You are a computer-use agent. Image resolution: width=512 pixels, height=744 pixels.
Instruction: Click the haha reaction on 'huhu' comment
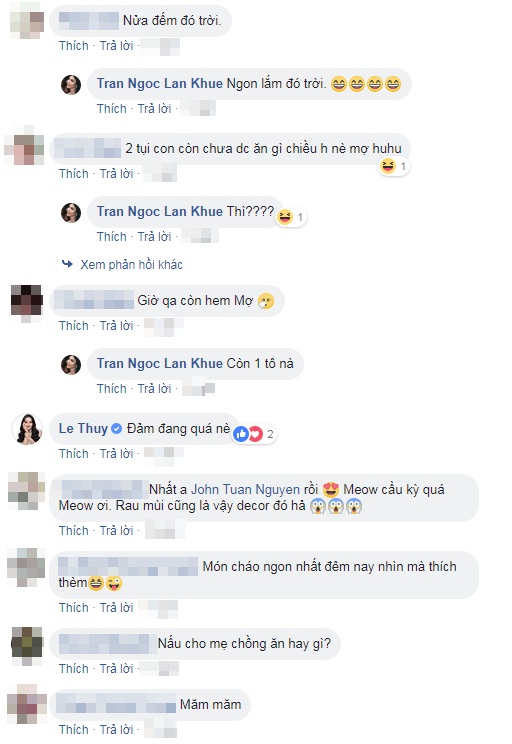[388, 167]
